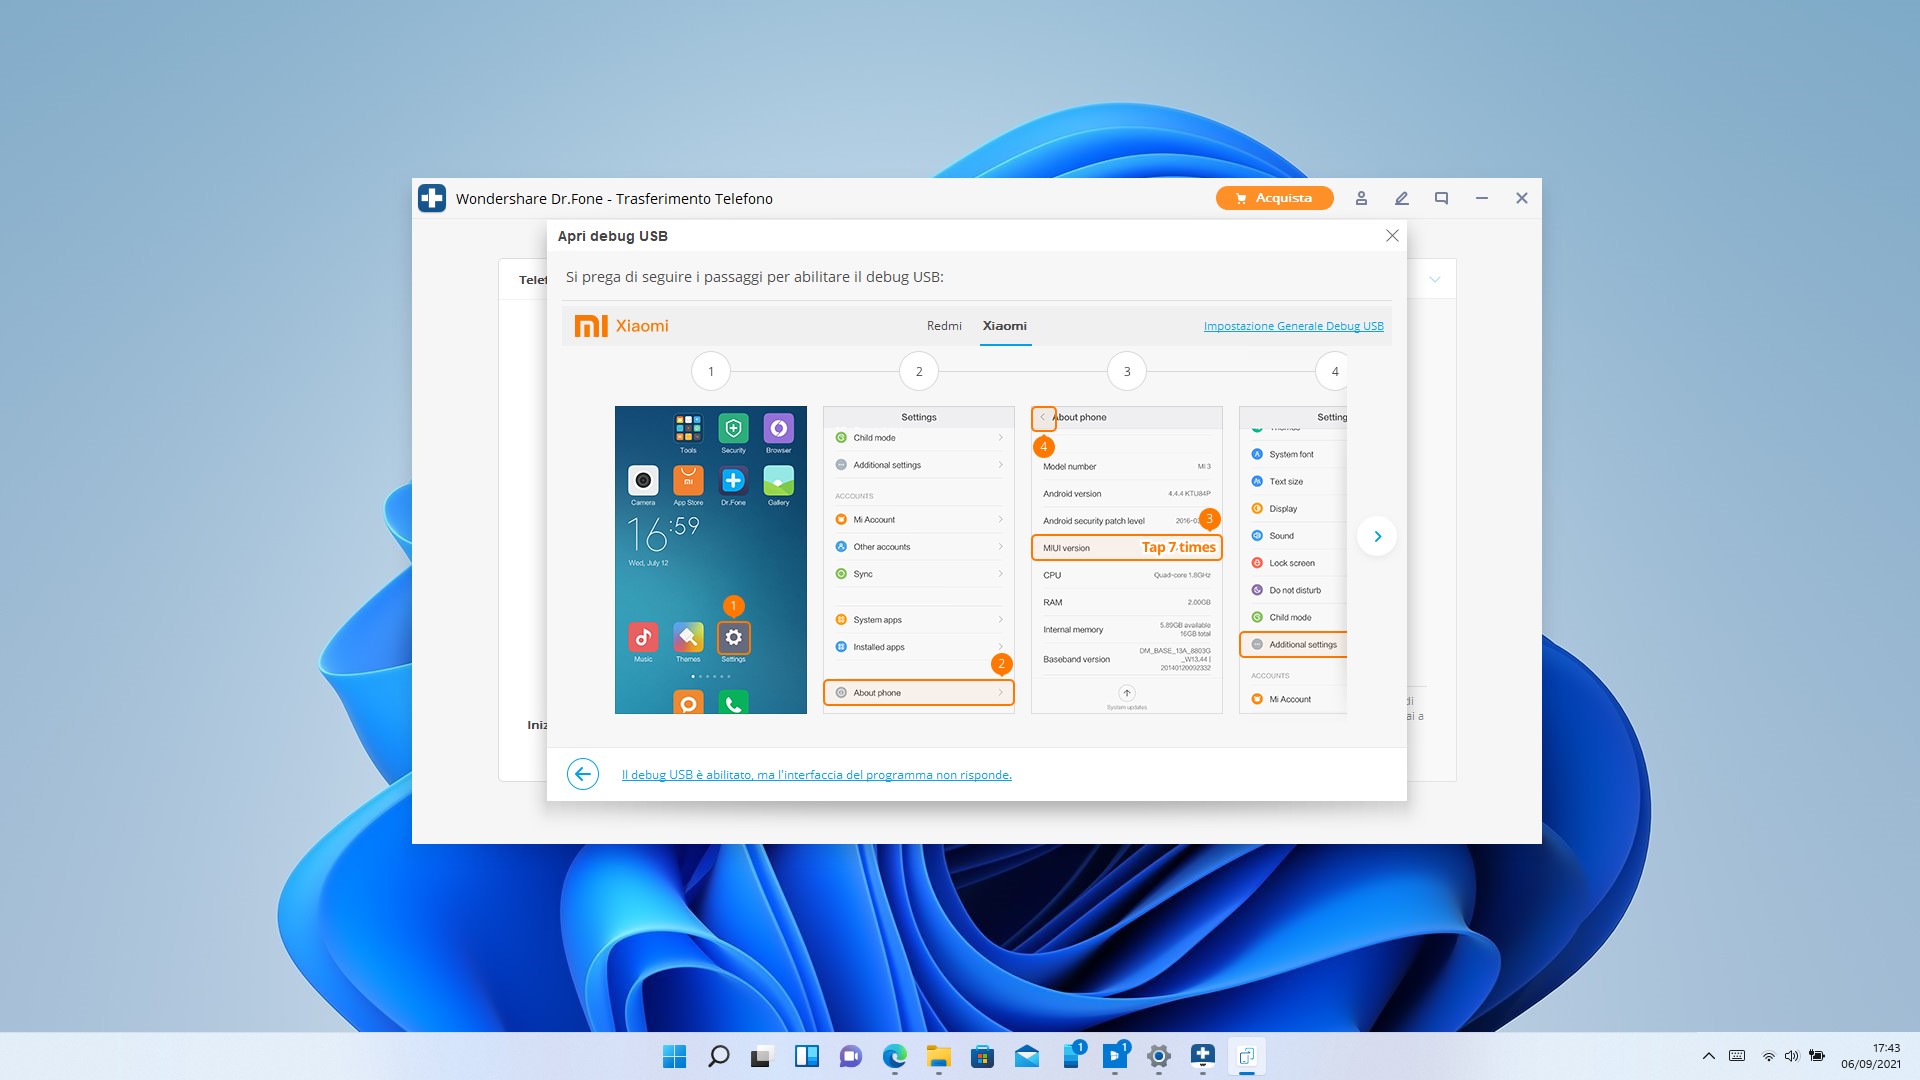This screenshot has width=1920, height=1080.
Task: Launch the Chat app from taskbar
Action: pos(851,1056)
